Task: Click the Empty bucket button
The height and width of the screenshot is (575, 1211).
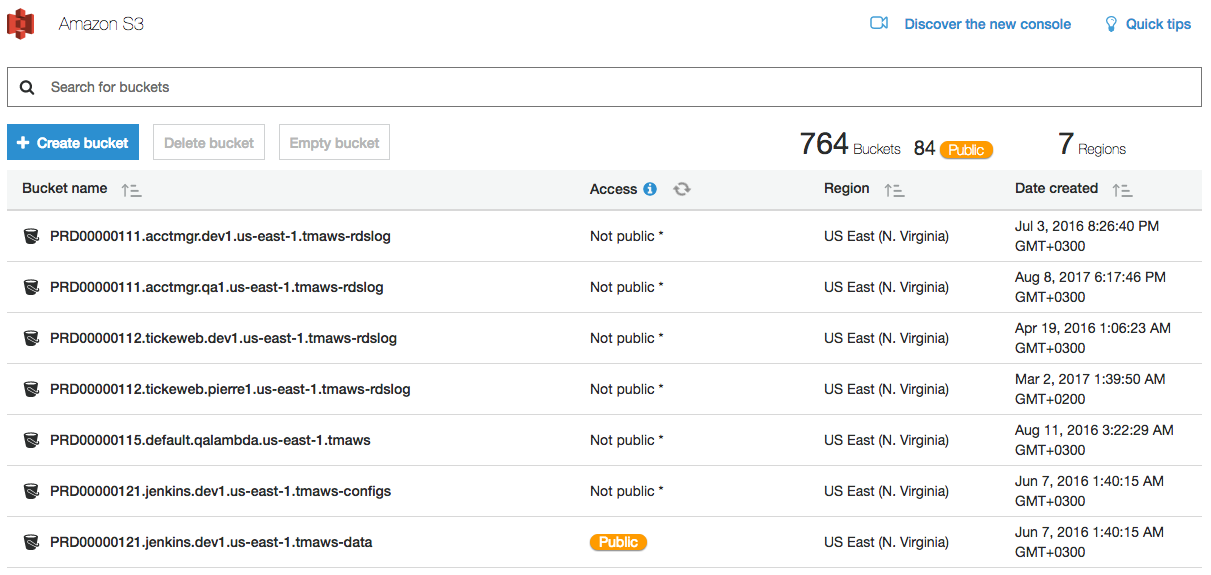Action: pos(334,143)
